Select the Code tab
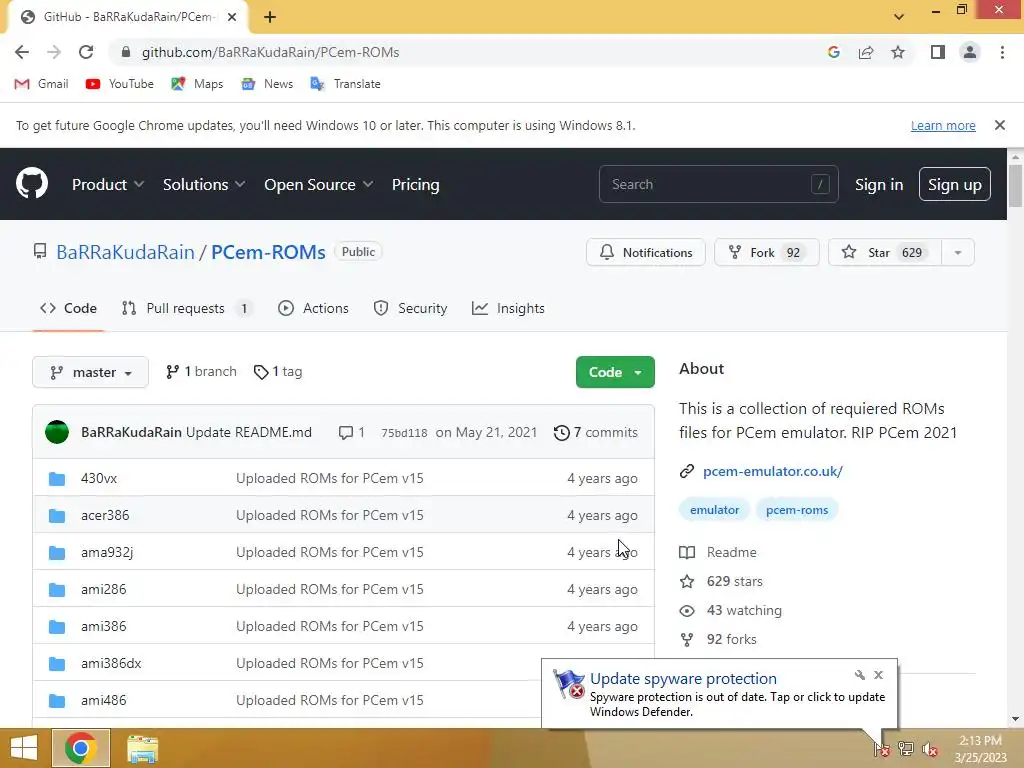Viewport: 1024px width, 768px height. (x=68, y=308)
